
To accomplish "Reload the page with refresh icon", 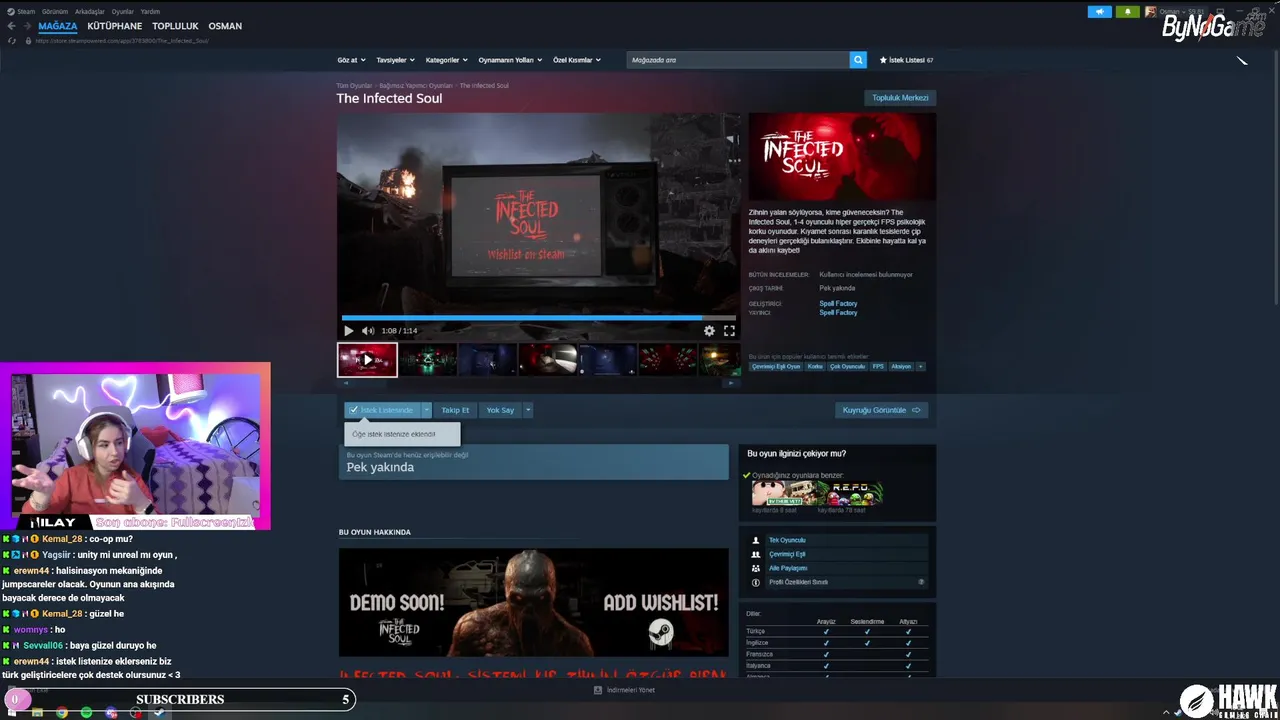I will [x=12, y=41].
